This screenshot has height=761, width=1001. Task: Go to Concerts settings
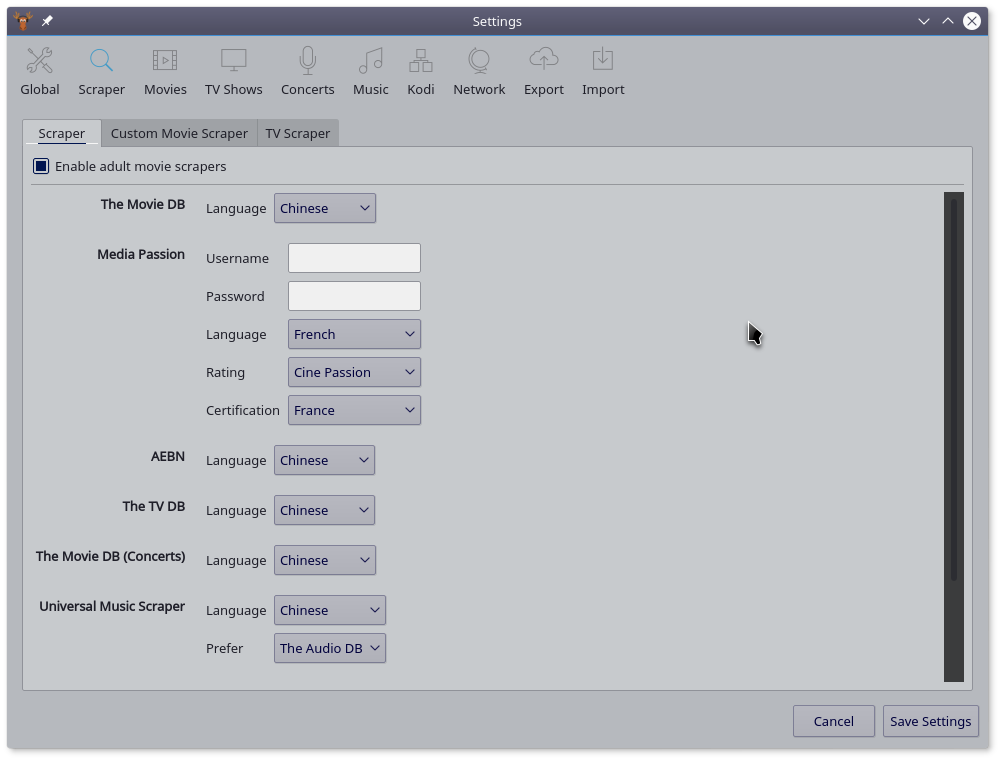[307, 72]
